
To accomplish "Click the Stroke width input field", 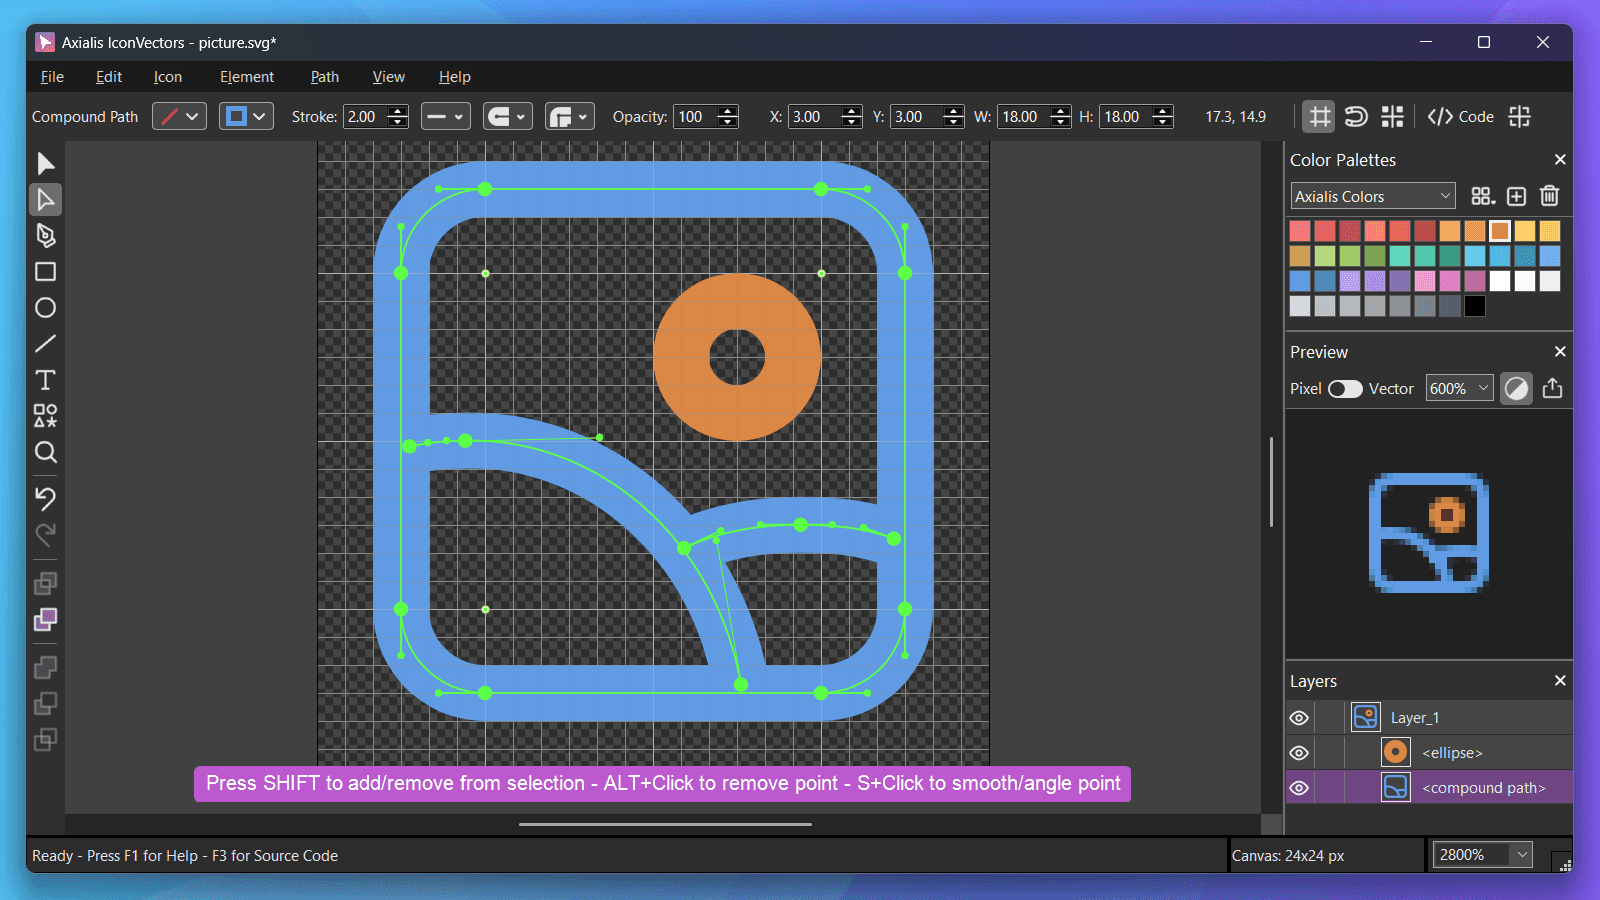I will [x=365, y=116].
